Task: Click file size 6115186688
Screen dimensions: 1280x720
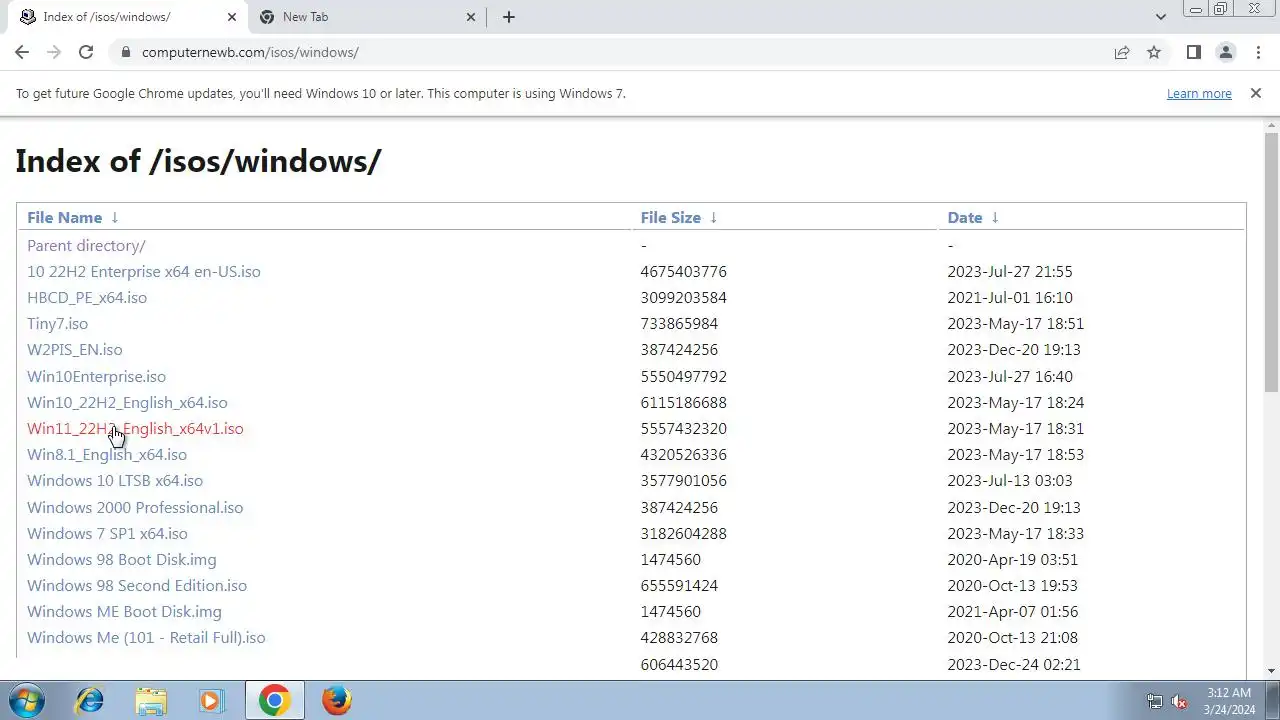Action: (x=684, y=402)
